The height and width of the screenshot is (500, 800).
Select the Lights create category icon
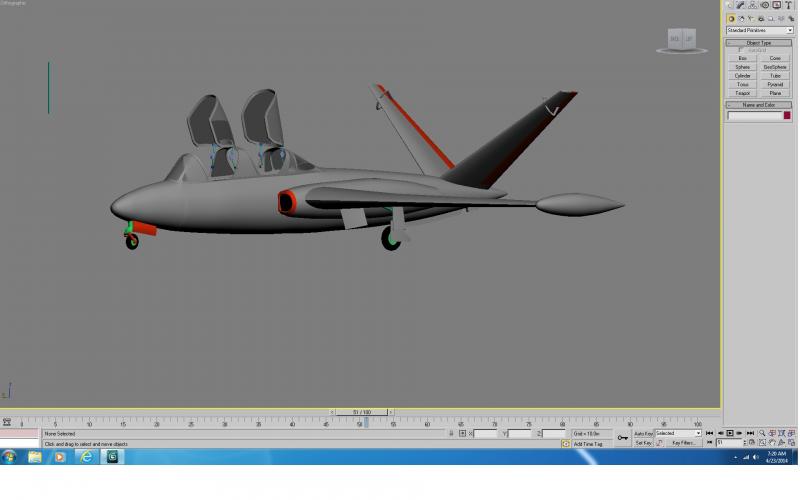pyautogui.click(x=751, y=19)
